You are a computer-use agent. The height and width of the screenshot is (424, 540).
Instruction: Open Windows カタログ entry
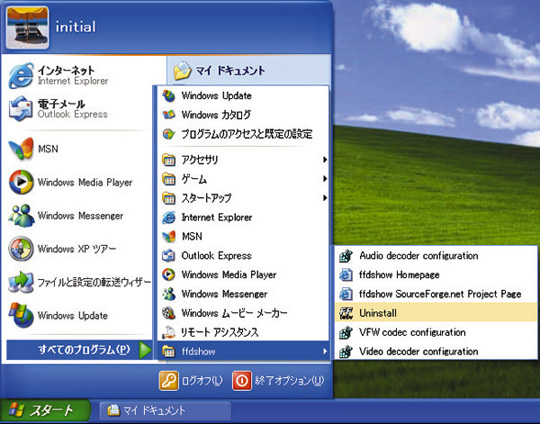point(243,115)
